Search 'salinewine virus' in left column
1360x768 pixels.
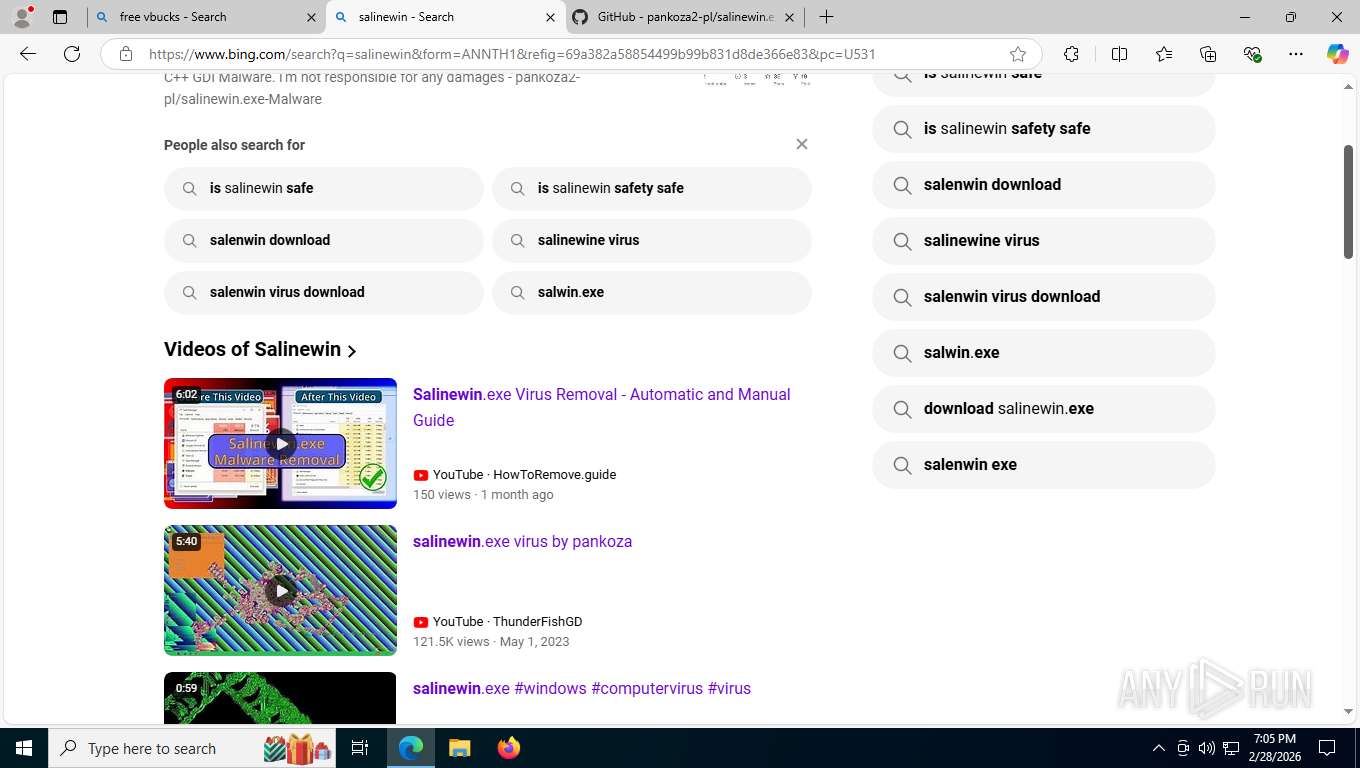click(x=651, y=240)
